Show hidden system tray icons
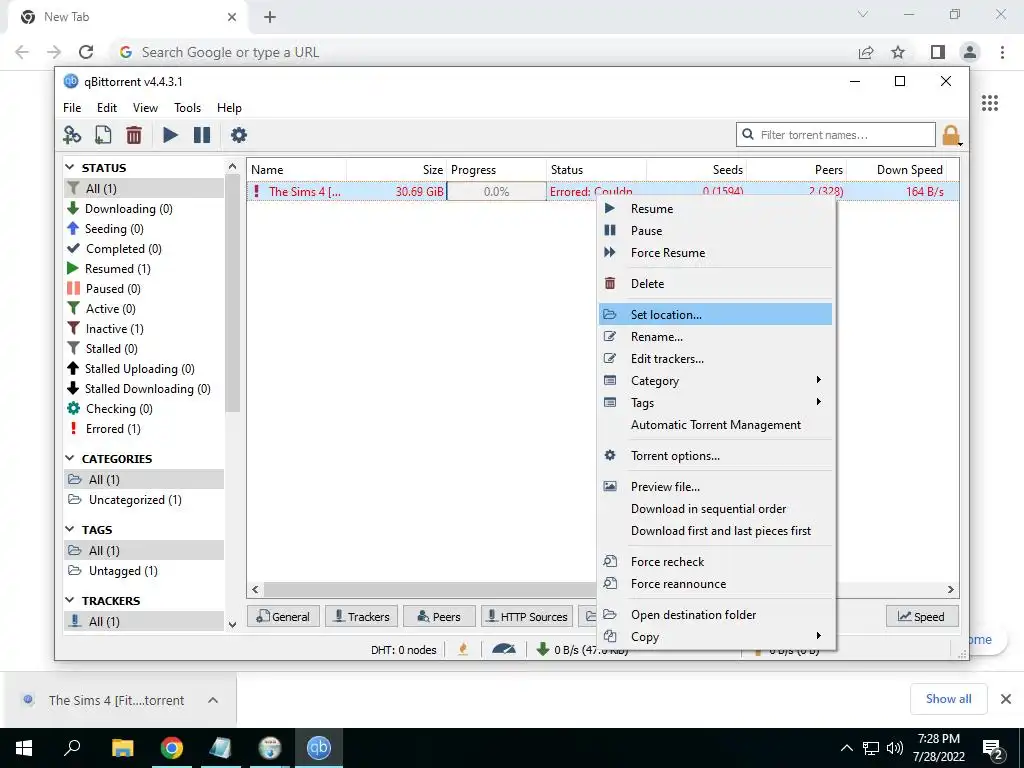1024x768 pixels. coord(846,748)
